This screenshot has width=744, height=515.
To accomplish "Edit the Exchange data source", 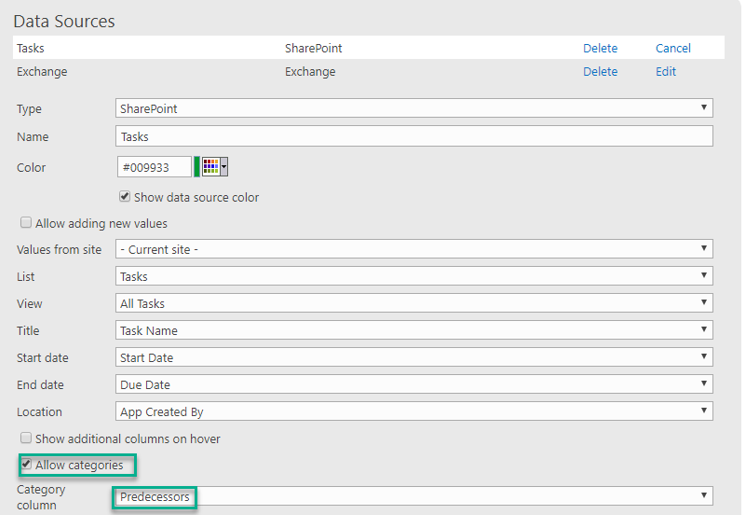I will (x=666, y=72).
